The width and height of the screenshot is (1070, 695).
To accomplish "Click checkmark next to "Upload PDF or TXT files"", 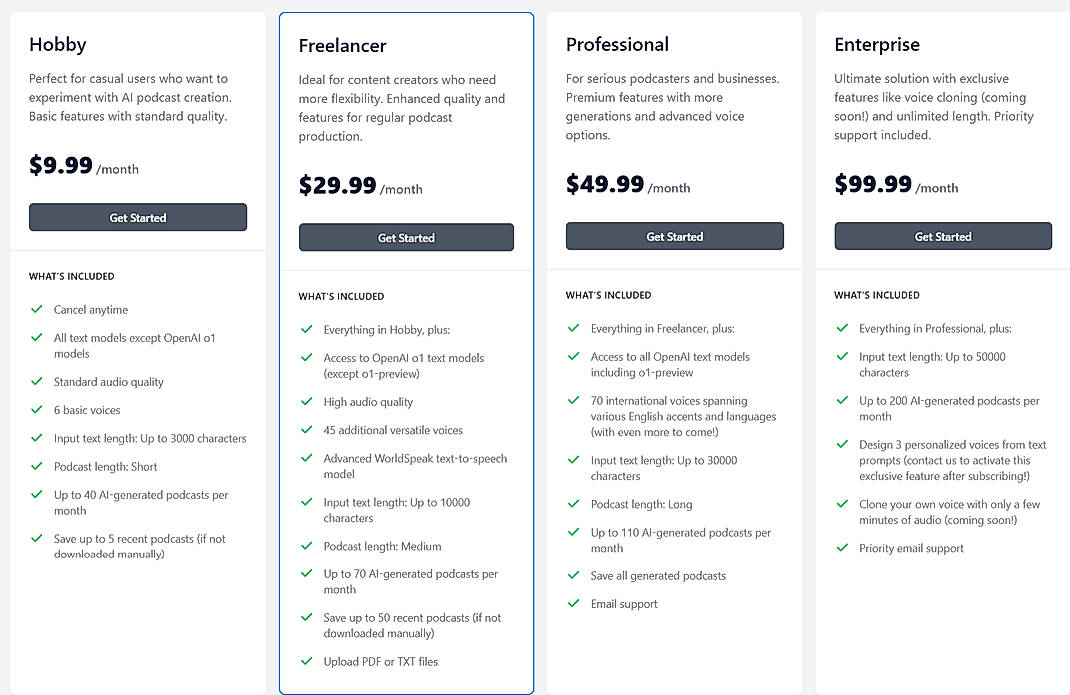I will click(306, 661).
